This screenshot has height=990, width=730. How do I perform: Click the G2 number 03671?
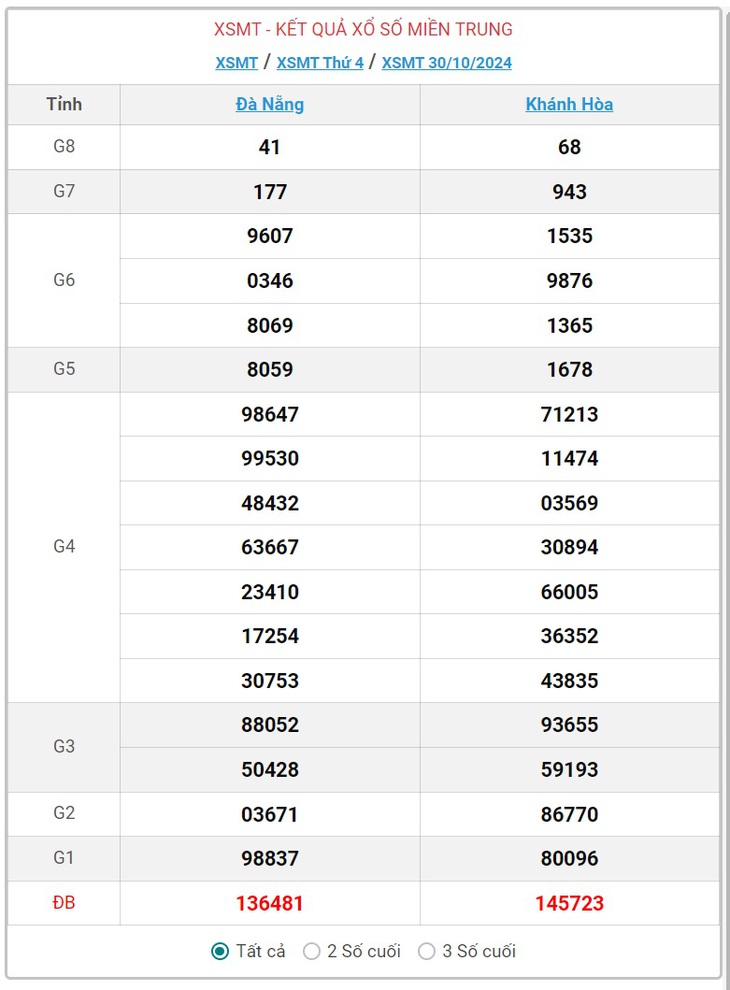(x=270, y=814)
